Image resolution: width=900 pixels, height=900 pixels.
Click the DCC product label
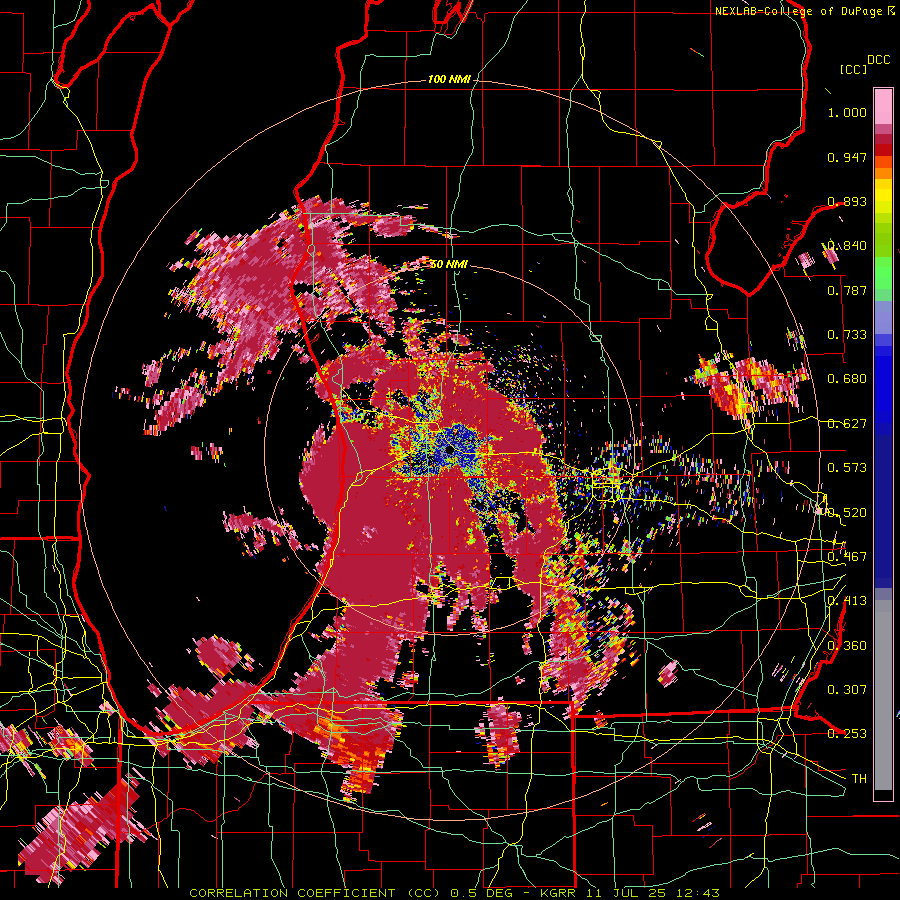[x=879, y=60]
